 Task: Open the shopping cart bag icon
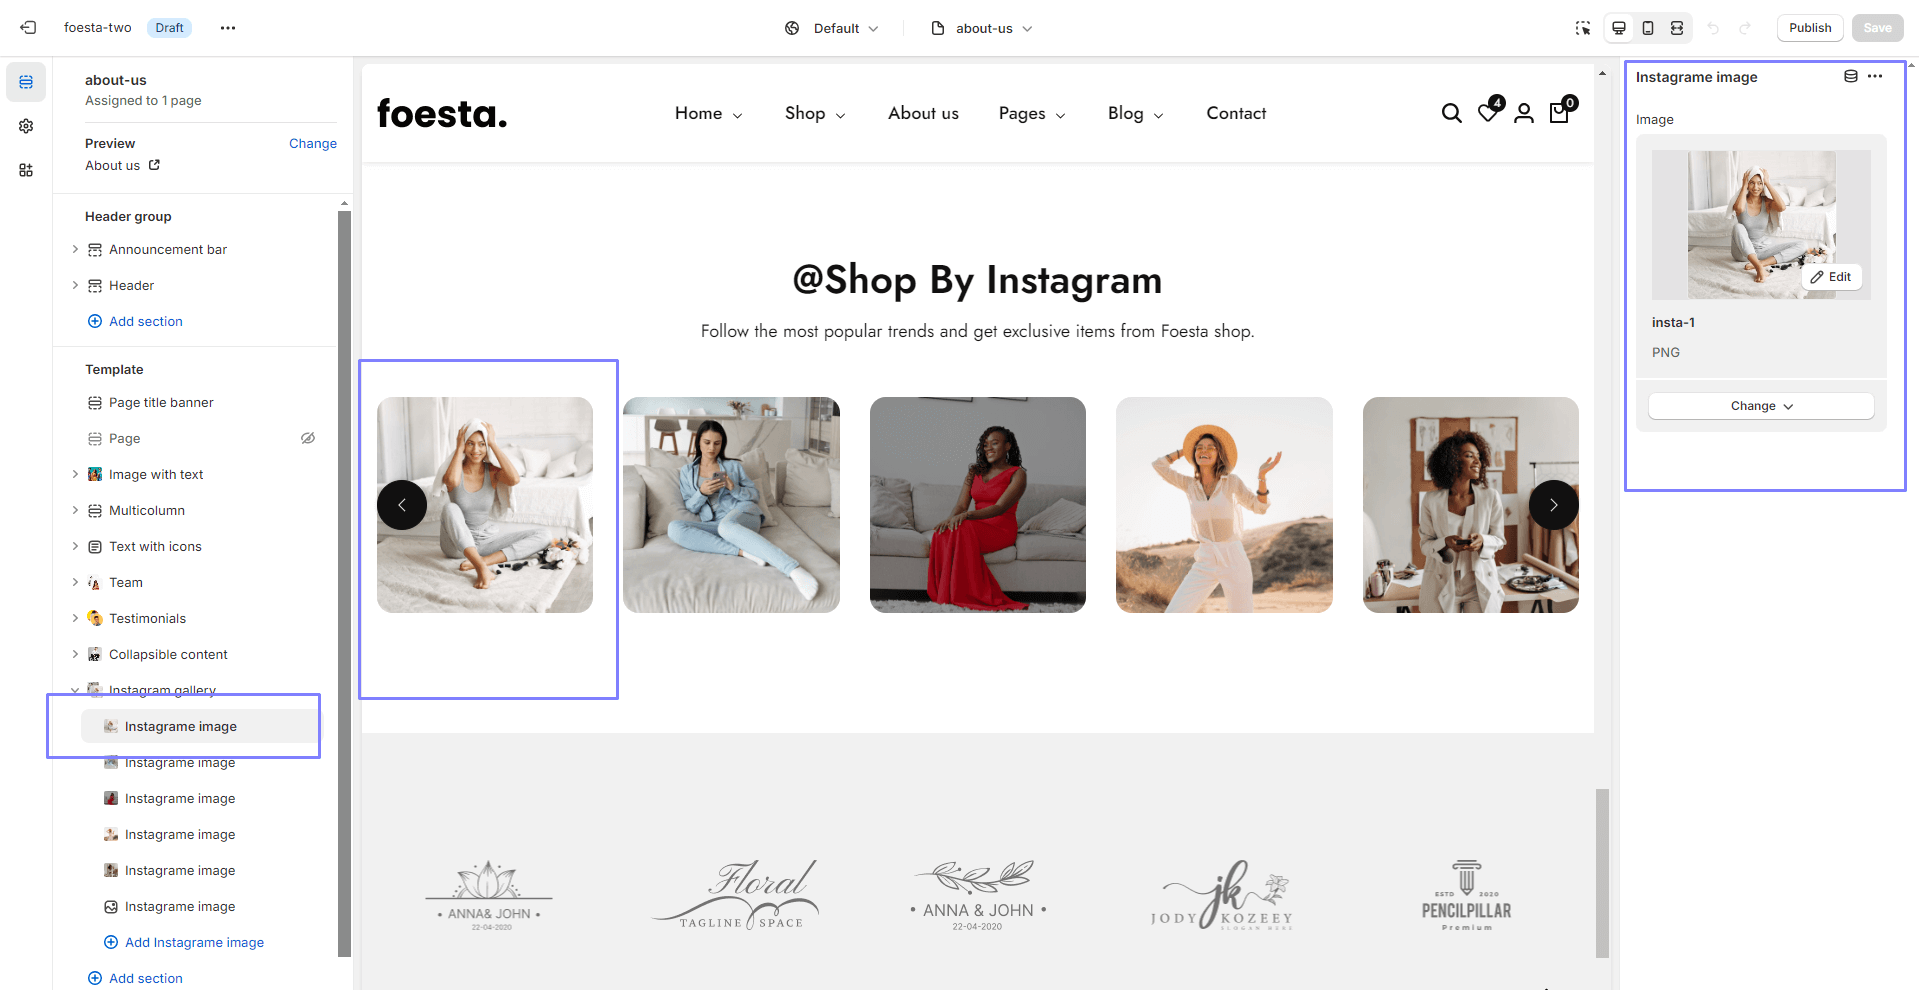pyautogui.click(x=1559, y=113)
